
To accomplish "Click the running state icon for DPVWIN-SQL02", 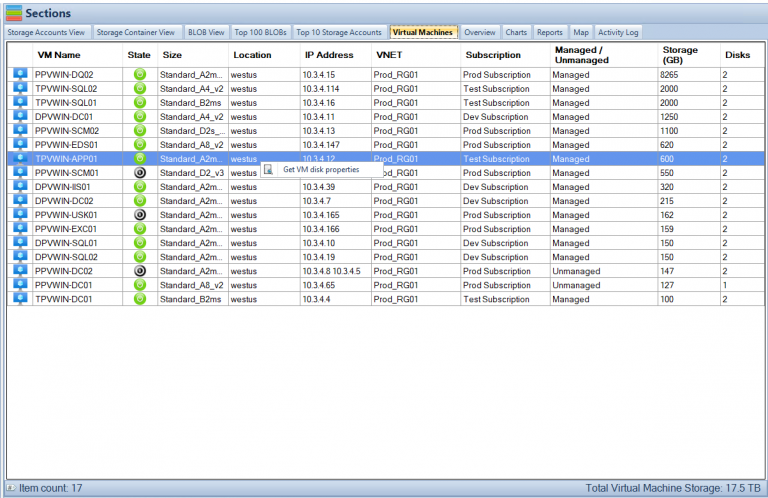I will [x=140, y=257].
